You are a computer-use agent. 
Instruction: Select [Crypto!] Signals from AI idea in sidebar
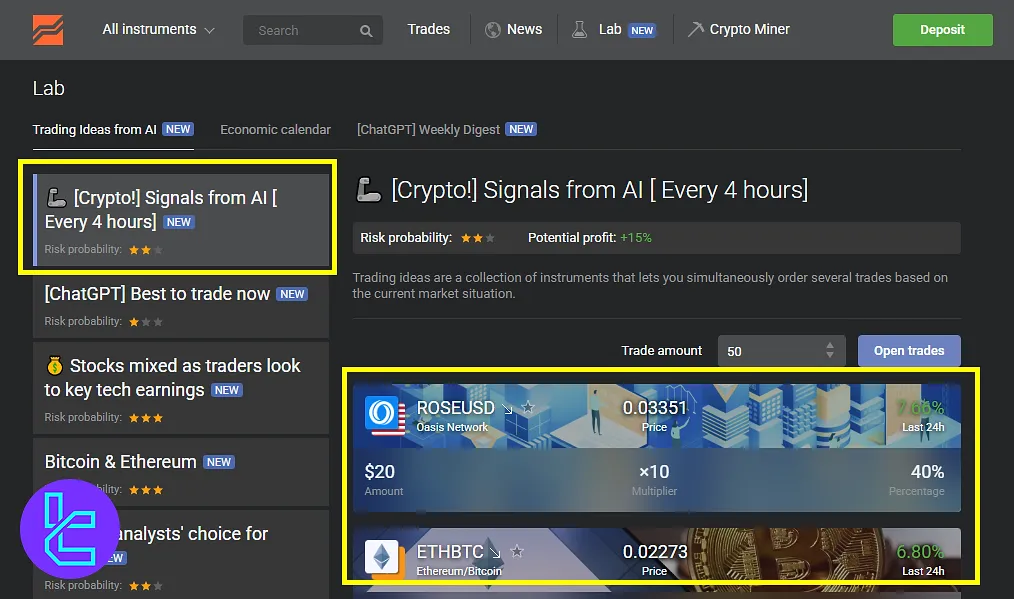[181, 220]
